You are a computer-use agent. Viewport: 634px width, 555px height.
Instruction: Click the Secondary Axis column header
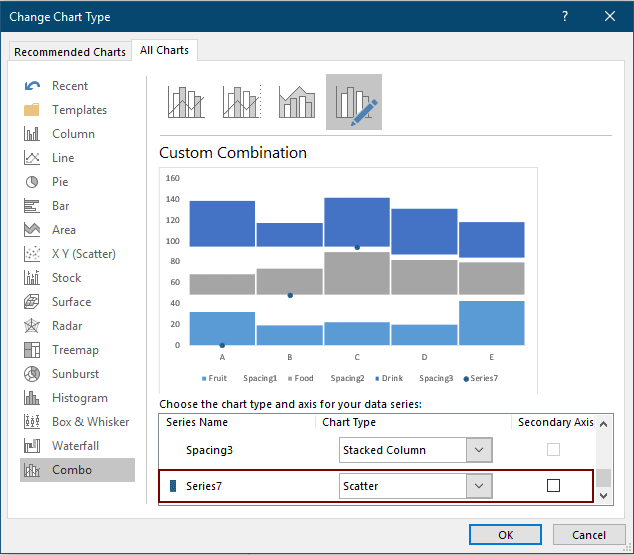(556, 422)
